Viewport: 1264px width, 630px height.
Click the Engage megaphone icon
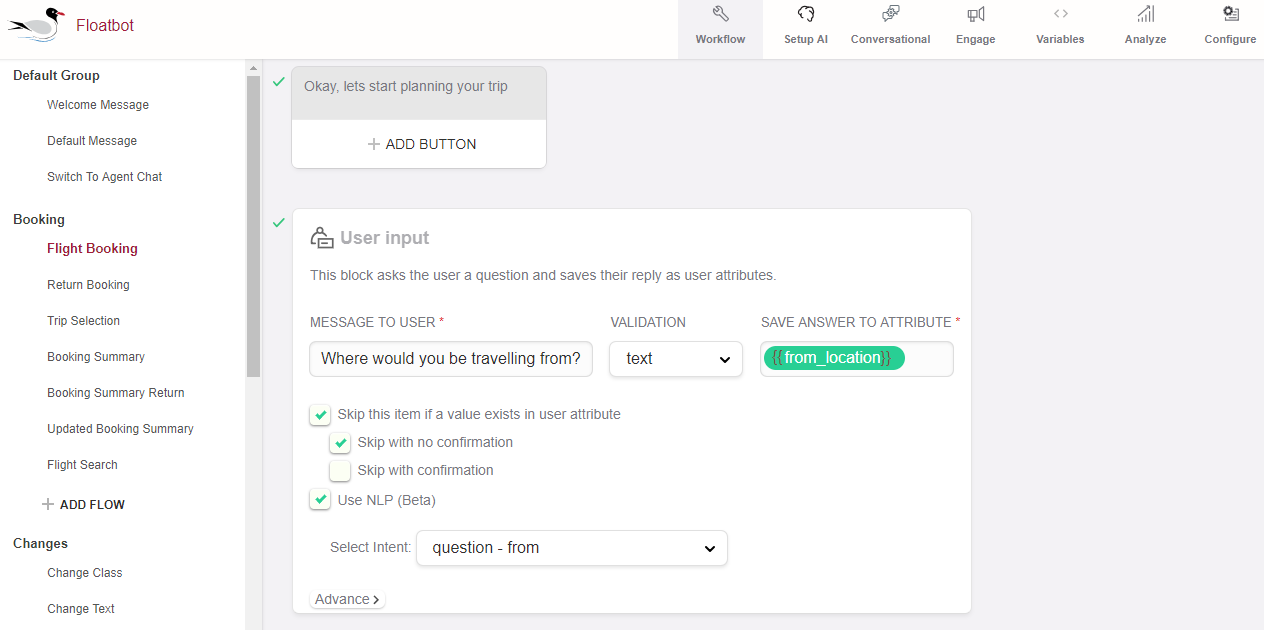tap(975, 14)
